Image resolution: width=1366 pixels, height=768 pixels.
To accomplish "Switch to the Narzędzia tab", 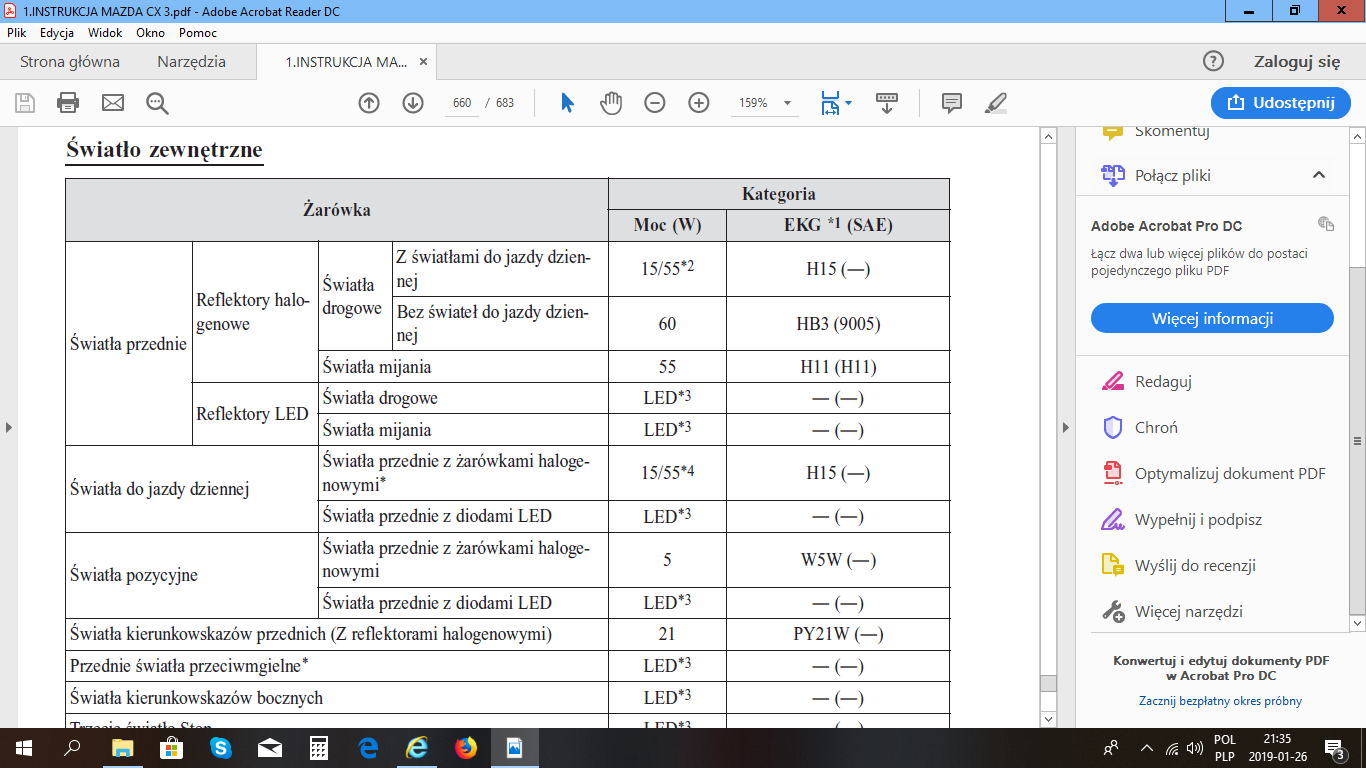I will (191, 62).
